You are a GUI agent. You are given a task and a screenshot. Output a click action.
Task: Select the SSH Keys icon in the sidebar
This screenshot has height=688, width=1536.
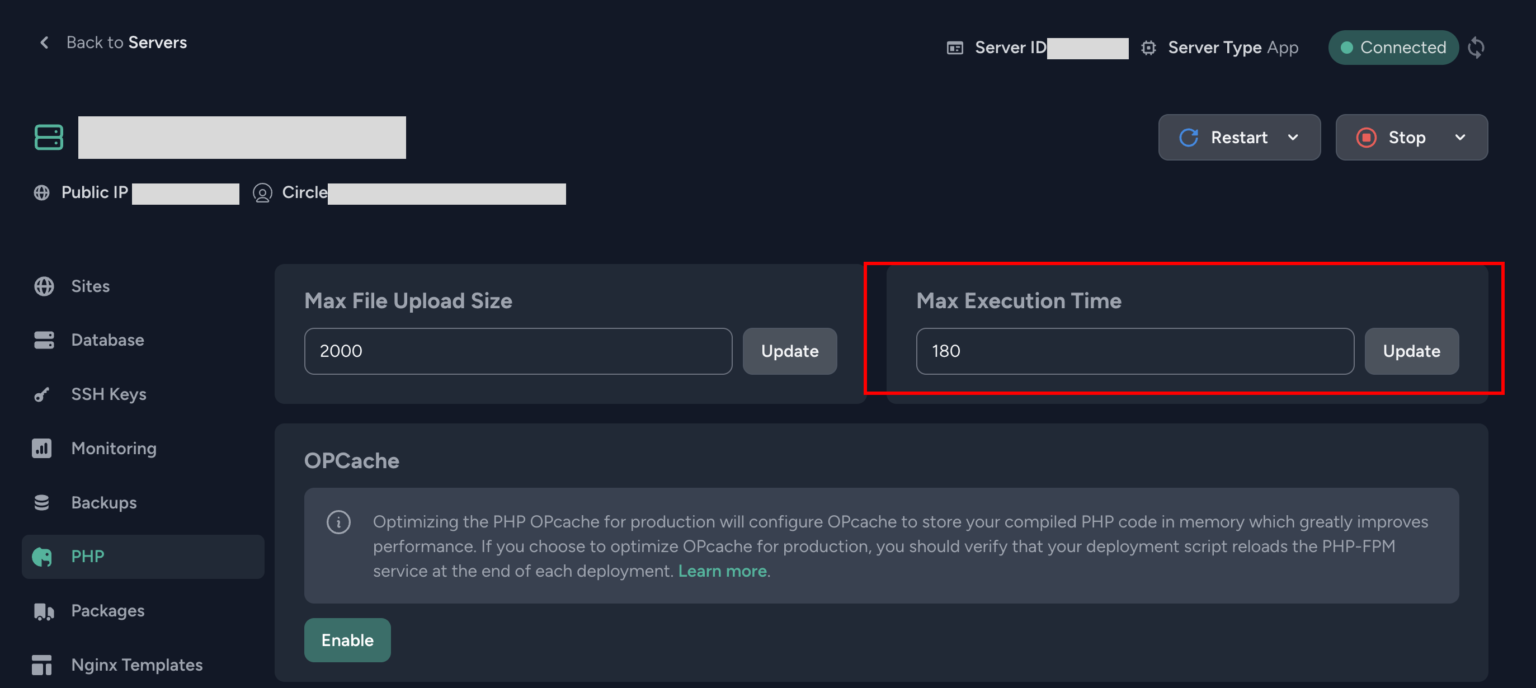pyautogui.click(x=42, y=394)
